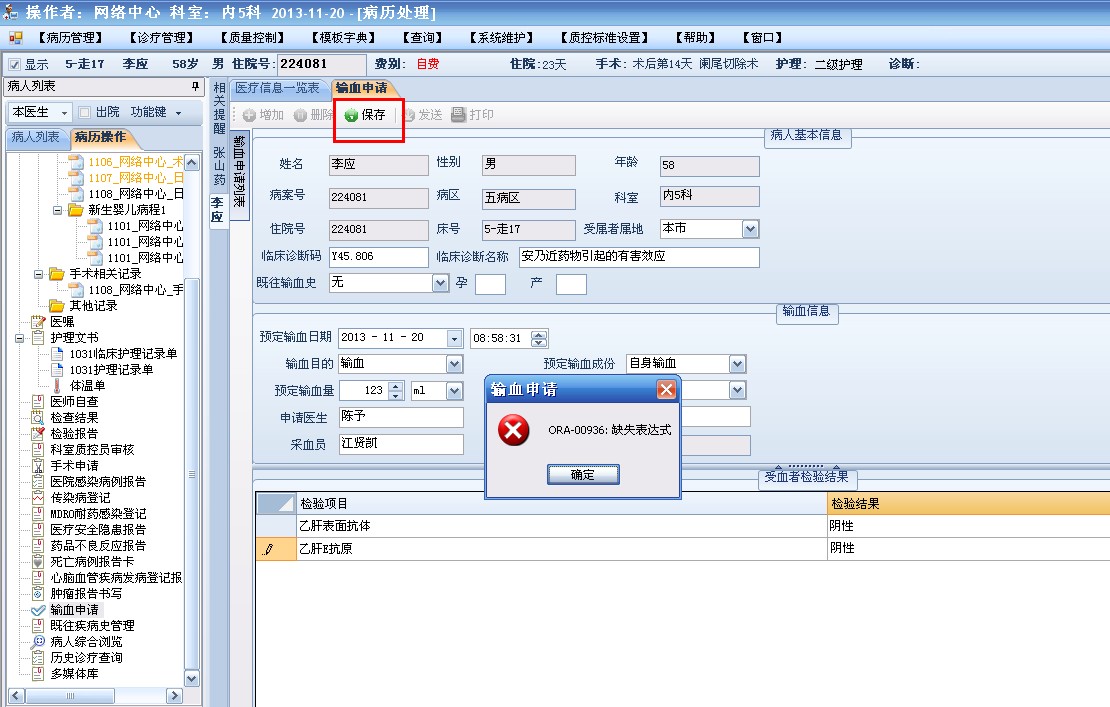
Task: Open the 预定输血成份 dropdown
Action: 738,364
